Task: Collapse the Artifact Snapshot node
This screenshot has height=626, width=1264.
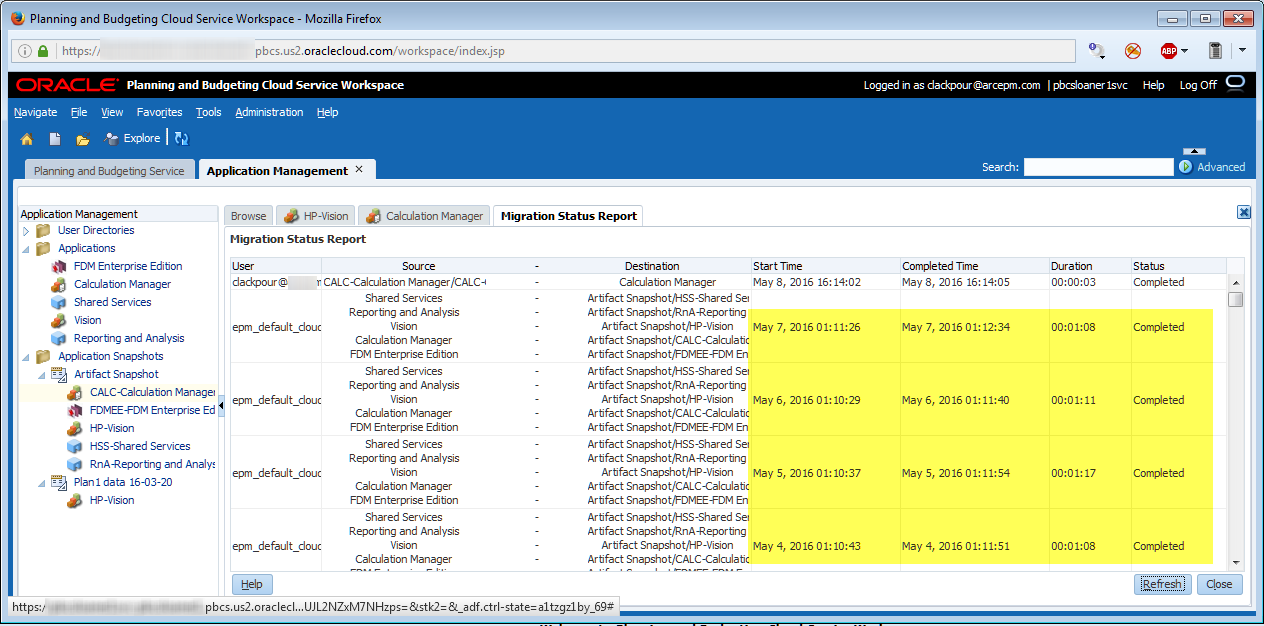Action: pyautogui.click(x=42, y=375)
